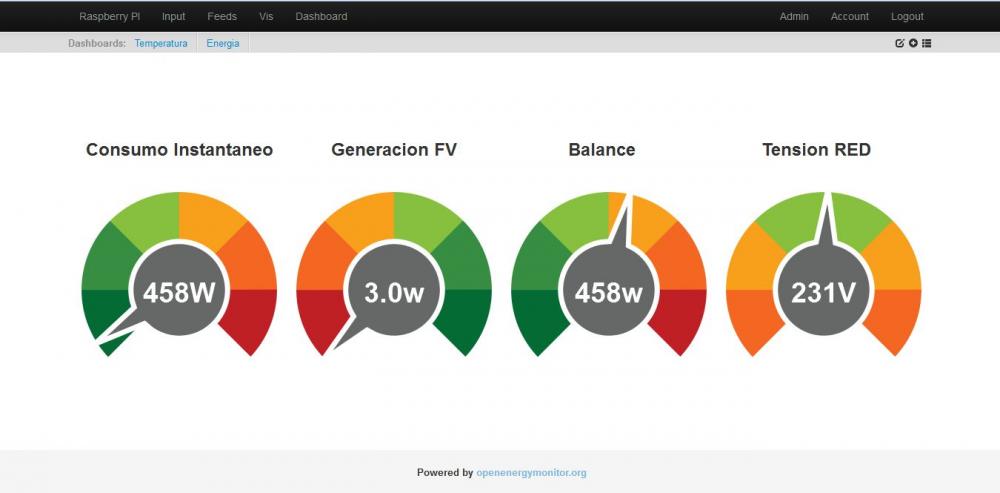Click the Tension RED title

pyautogui.click(x=816, y=150)
